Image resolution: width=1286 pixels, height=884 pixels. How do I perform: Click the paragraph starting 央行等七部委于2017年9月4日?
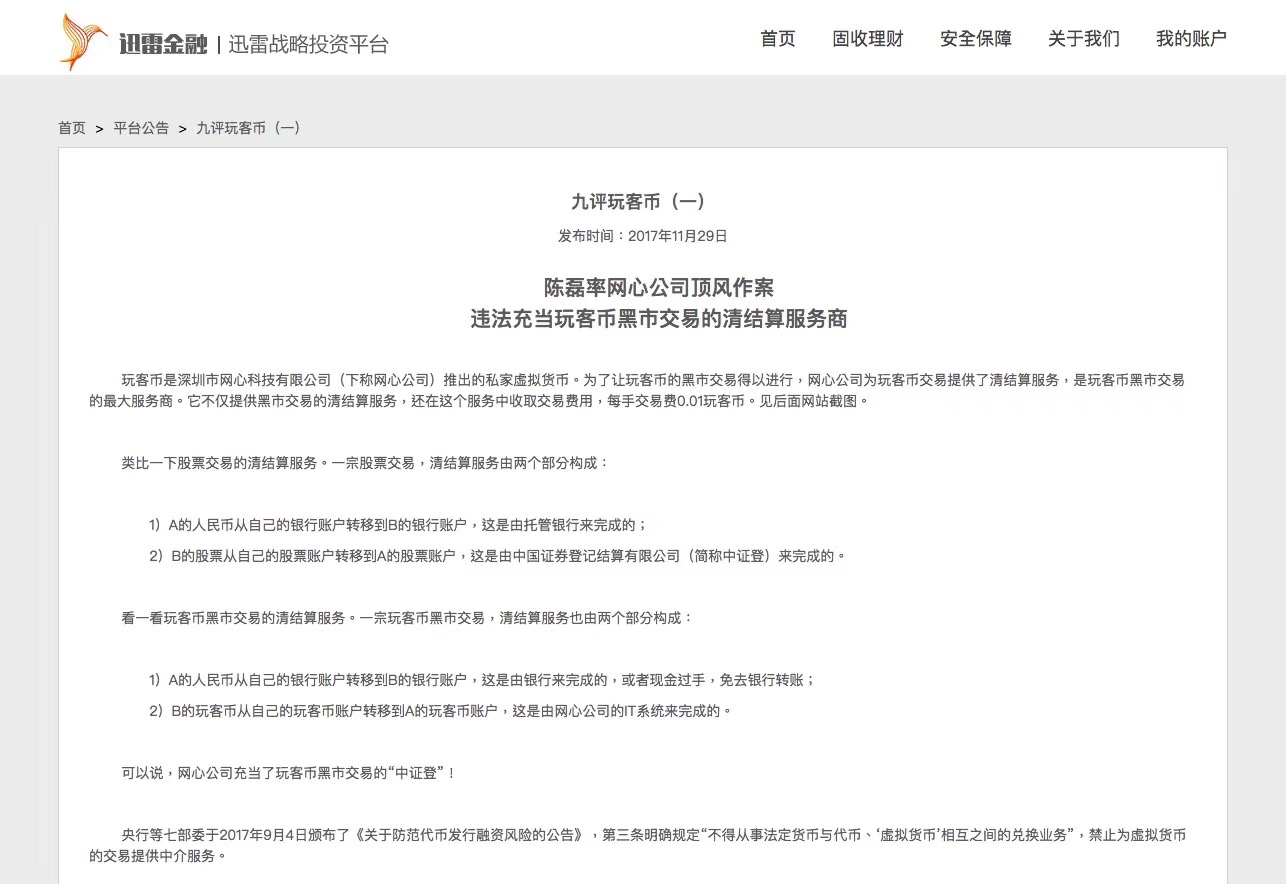[x=637, y=844]
